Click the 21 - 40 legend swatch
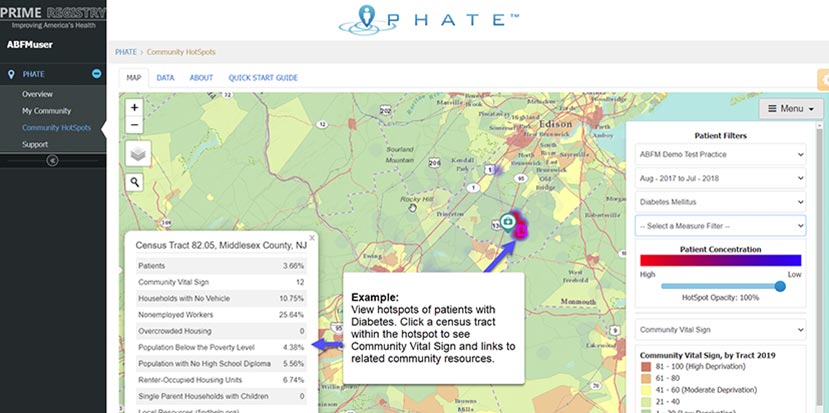 (x=647, y=402)
